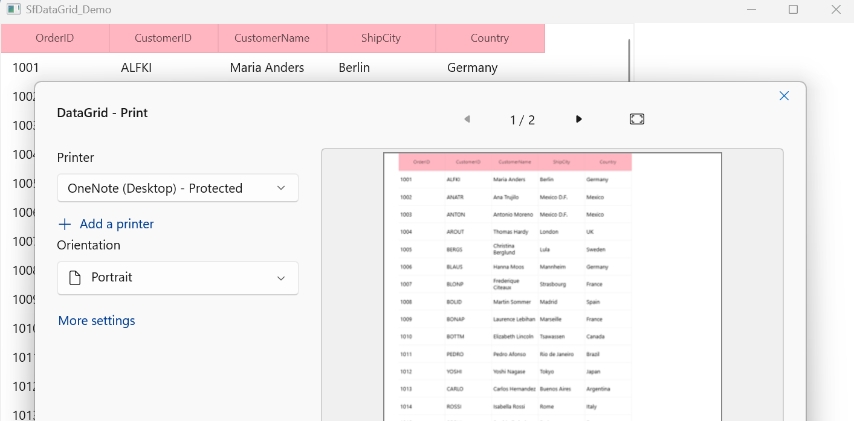Click the 1 / 2 page indicator

pos(522,120)
